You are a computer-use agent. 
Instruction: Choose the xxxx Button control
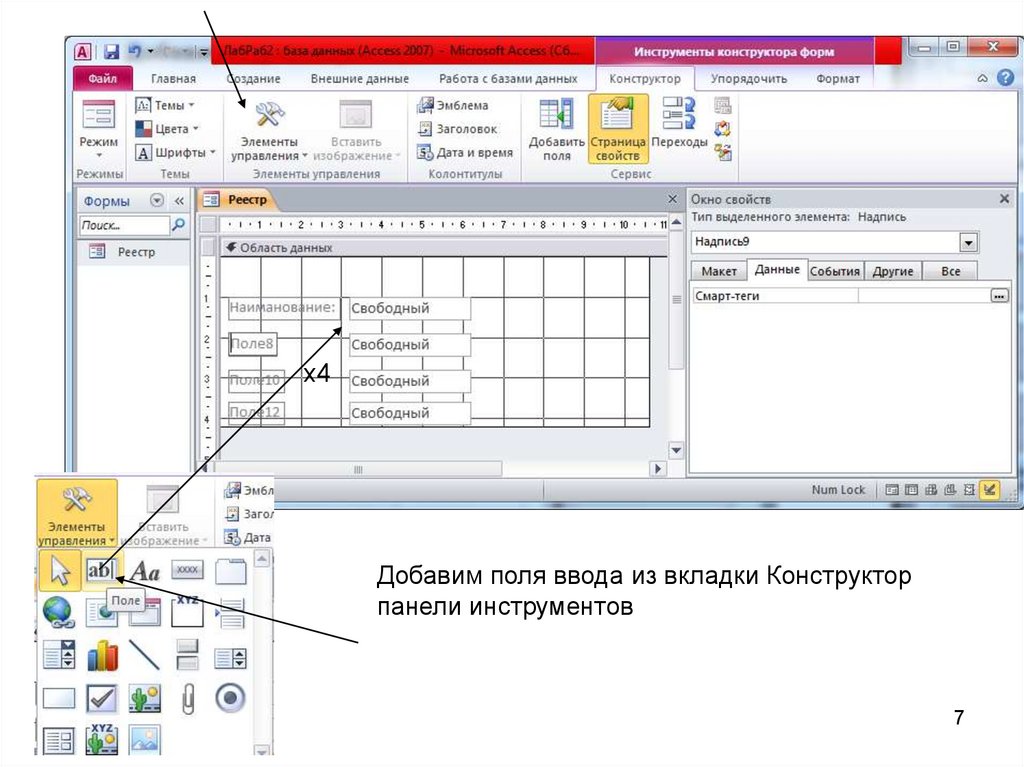pyautogui.click(x=187, y=570)
